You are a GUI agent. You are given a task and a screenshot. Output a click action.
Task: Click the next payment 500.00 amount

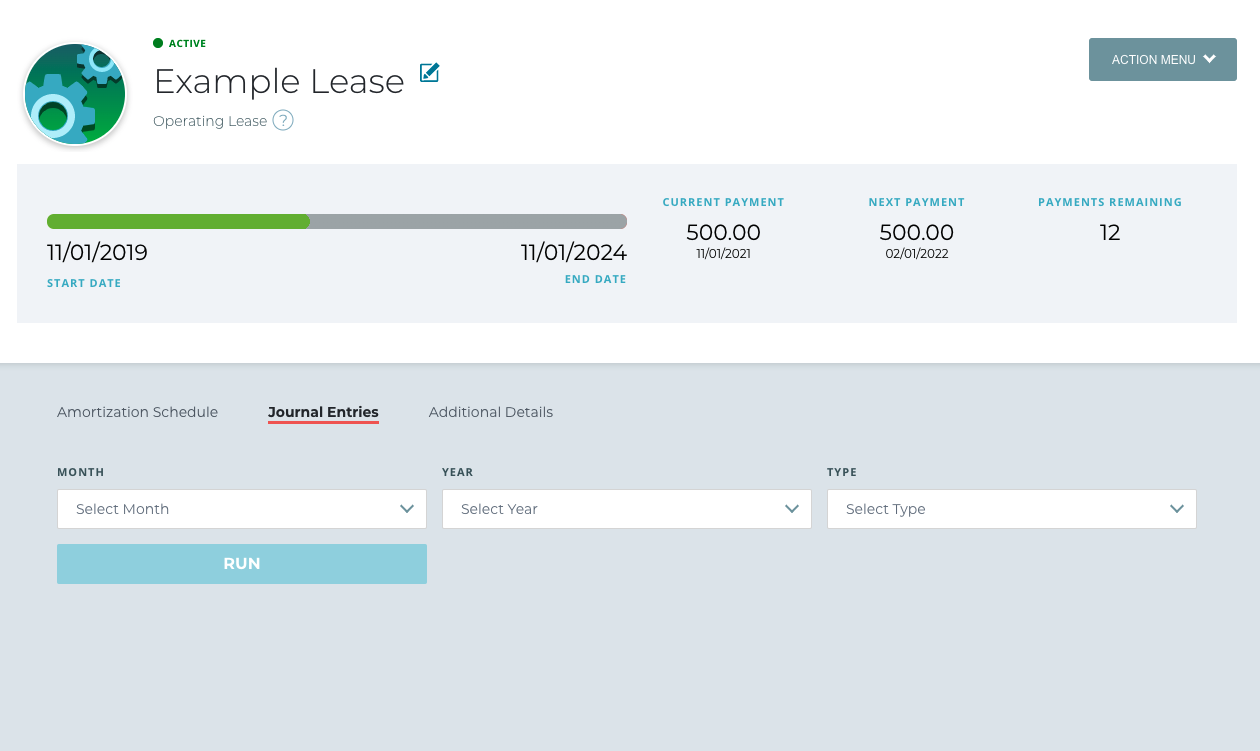click(916, 233)
